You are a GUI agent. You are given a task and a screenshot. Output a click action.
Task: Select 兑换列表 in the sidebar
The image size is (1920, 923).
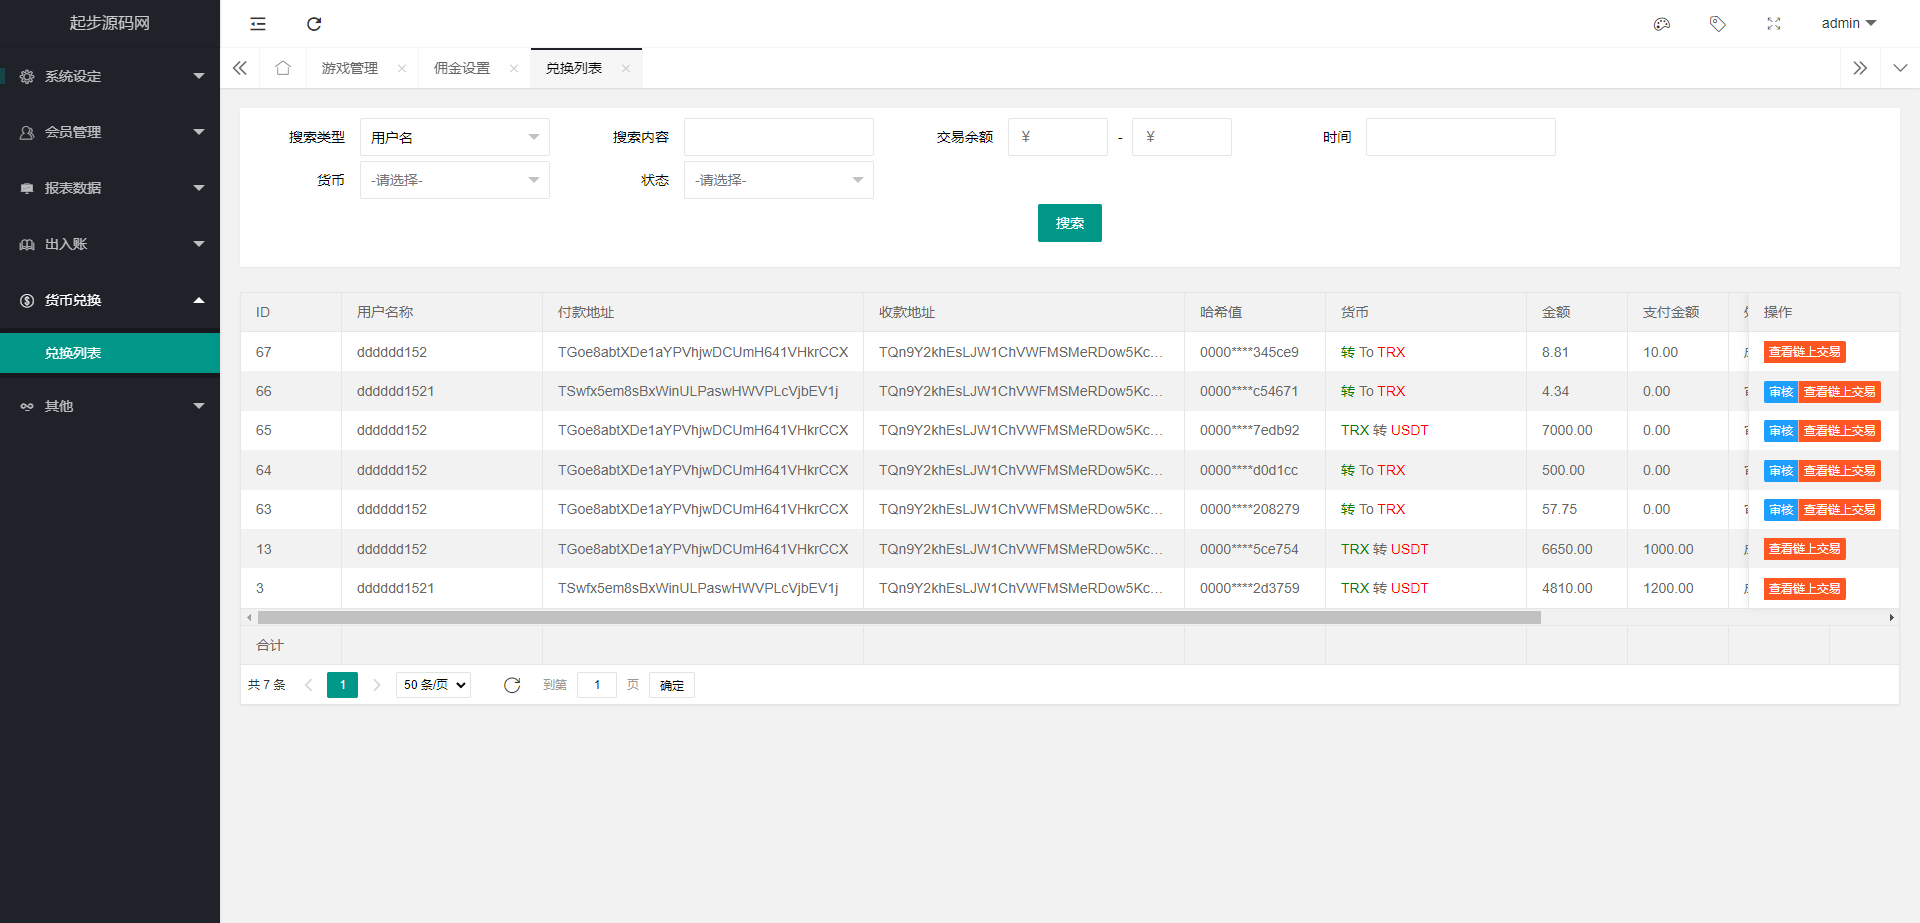[x=73, y=353]
